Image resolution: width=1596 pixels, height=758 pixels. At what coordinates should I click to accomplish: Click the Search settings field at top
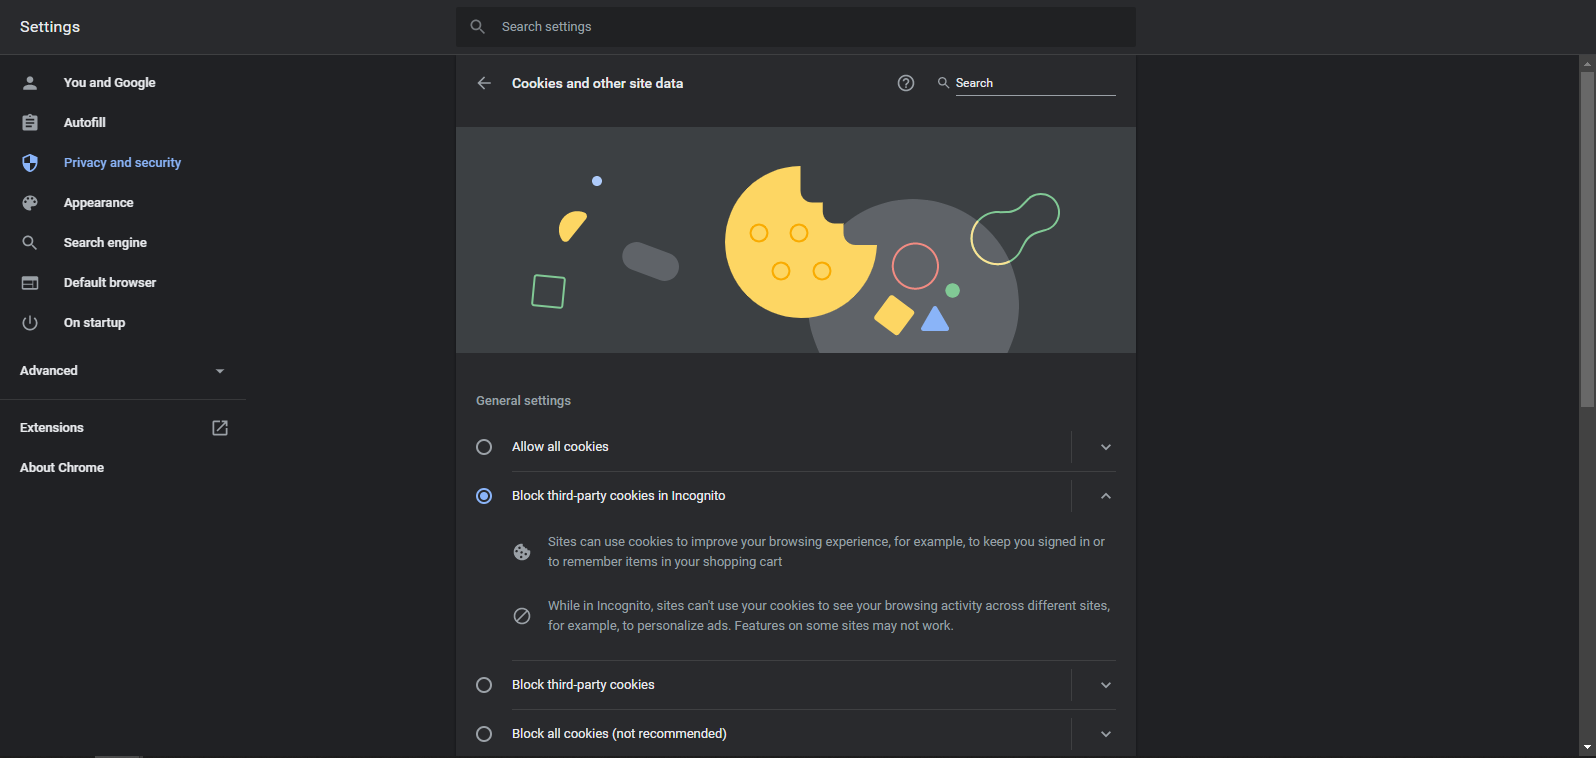(x=796, y=27)
